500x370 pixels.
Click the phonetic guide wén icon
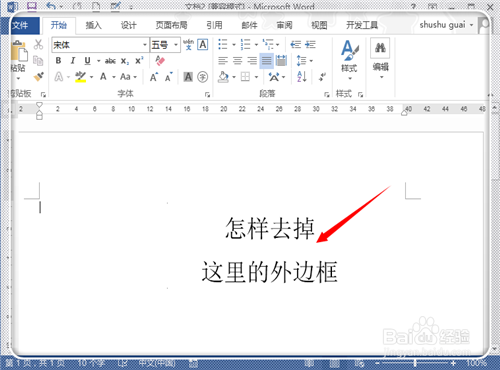tap(188, 44)
